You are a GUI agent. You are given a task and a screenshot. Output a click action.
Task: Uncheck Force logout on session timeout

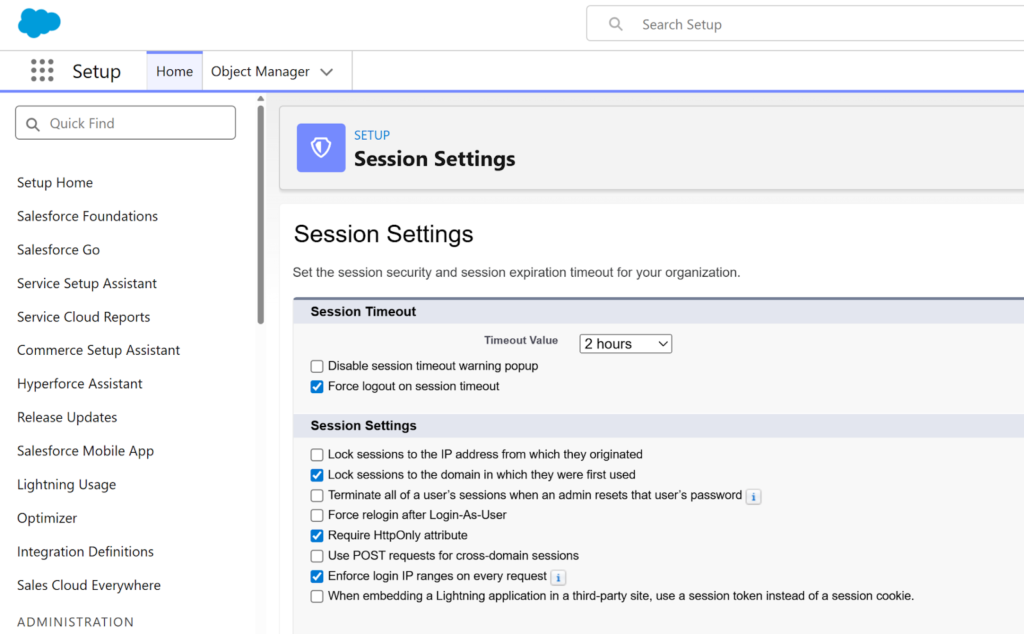click(x=317, y=387)
